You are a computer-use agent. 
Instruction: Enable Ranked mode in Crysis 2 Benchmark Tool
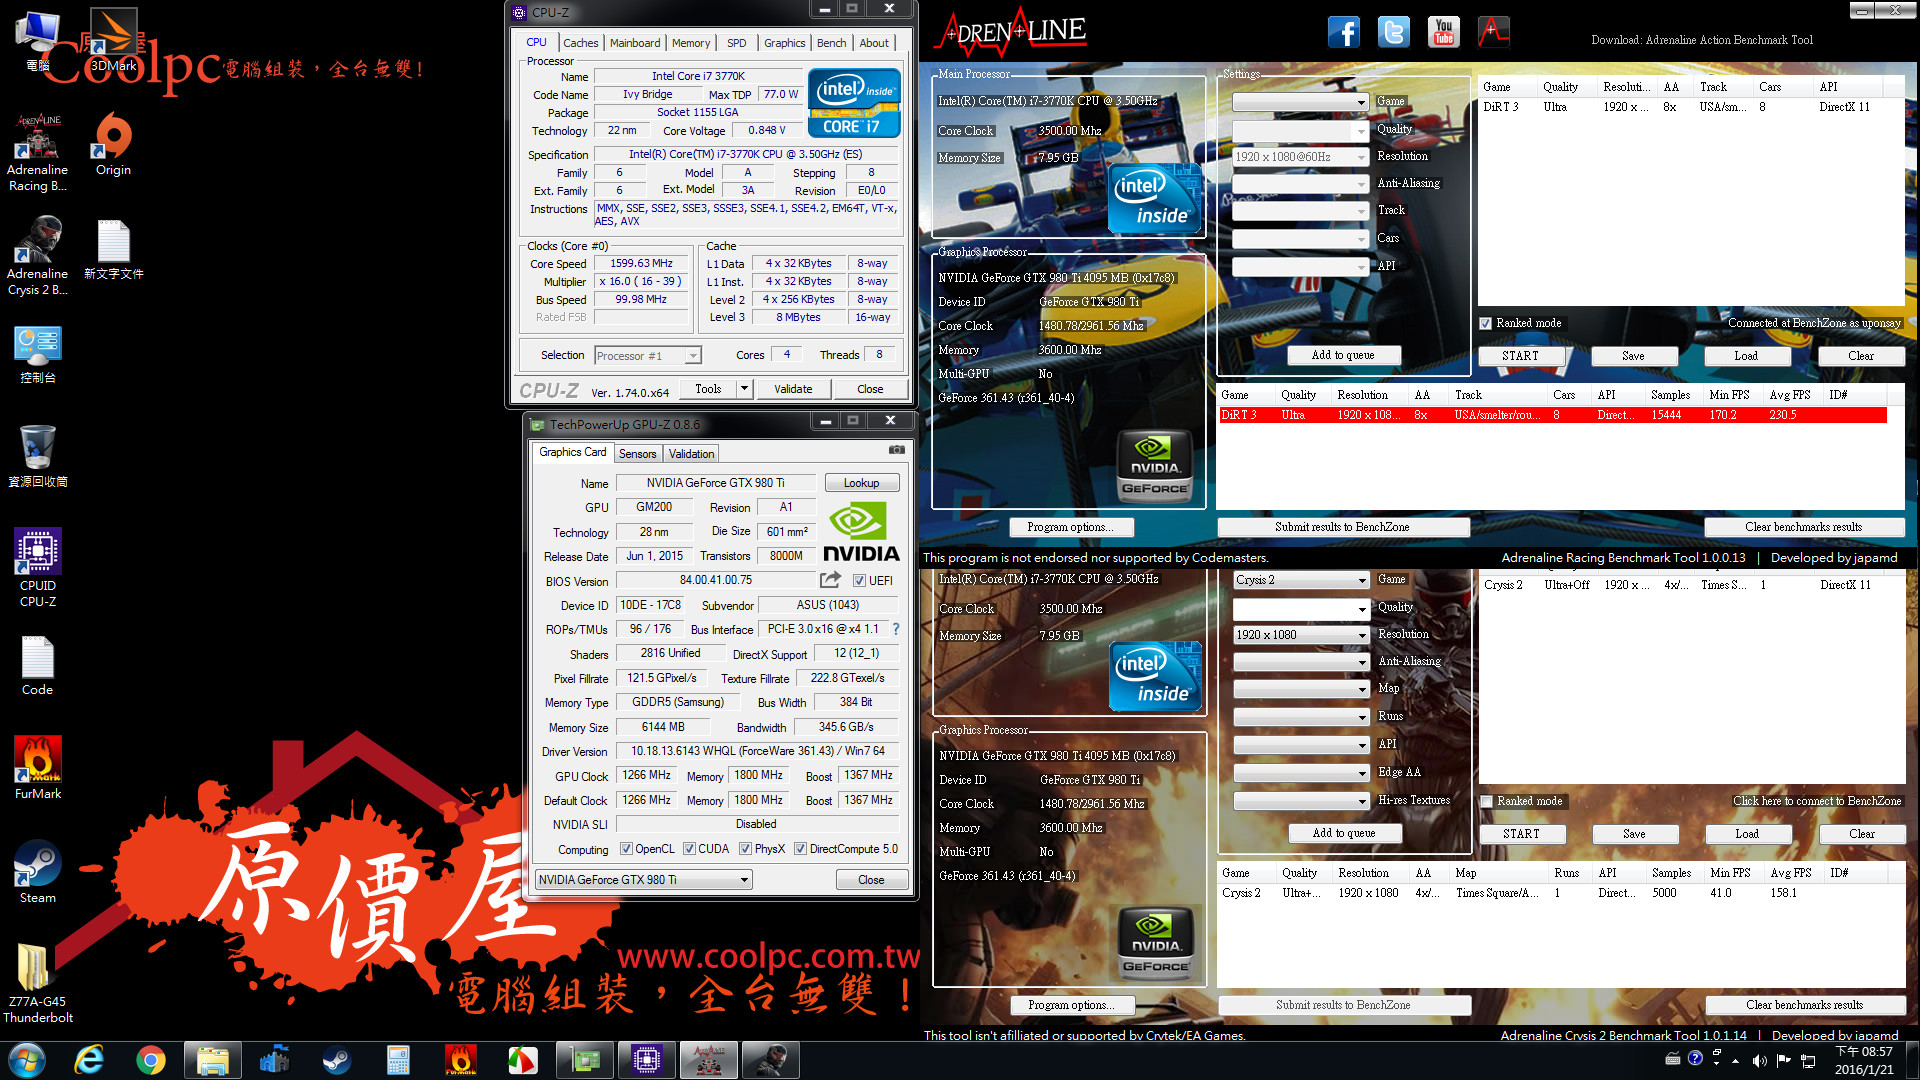[1487, 801]
